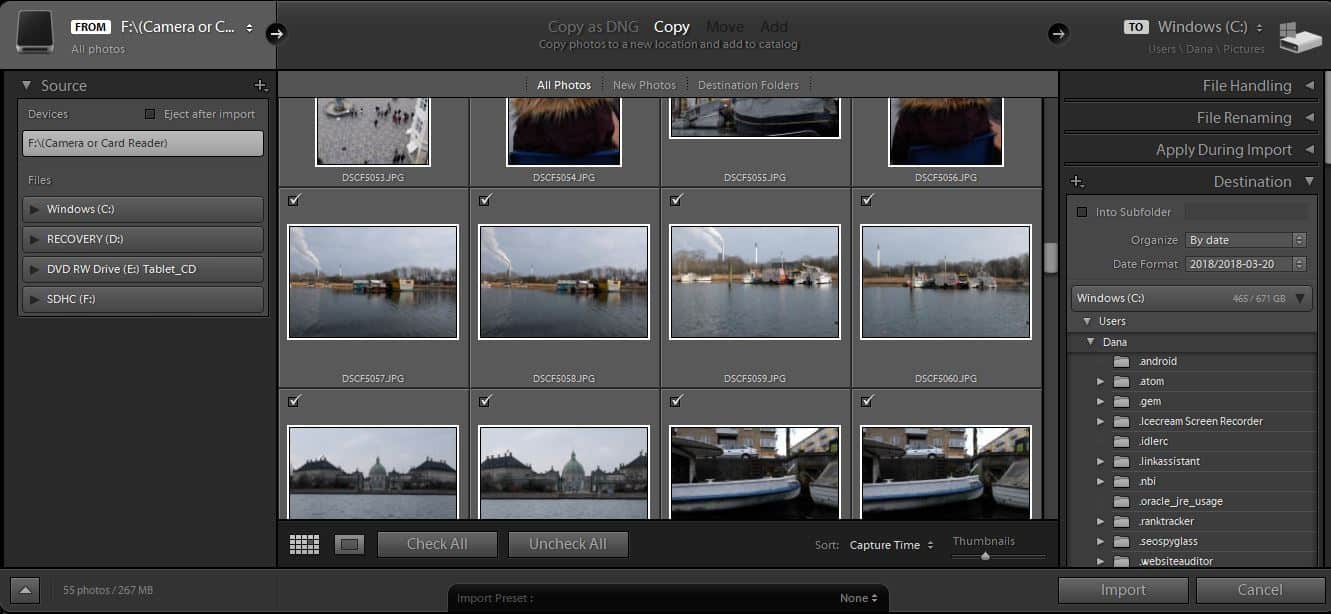
Task: Click the plus icon in Source panel
Action: (261, 86)
